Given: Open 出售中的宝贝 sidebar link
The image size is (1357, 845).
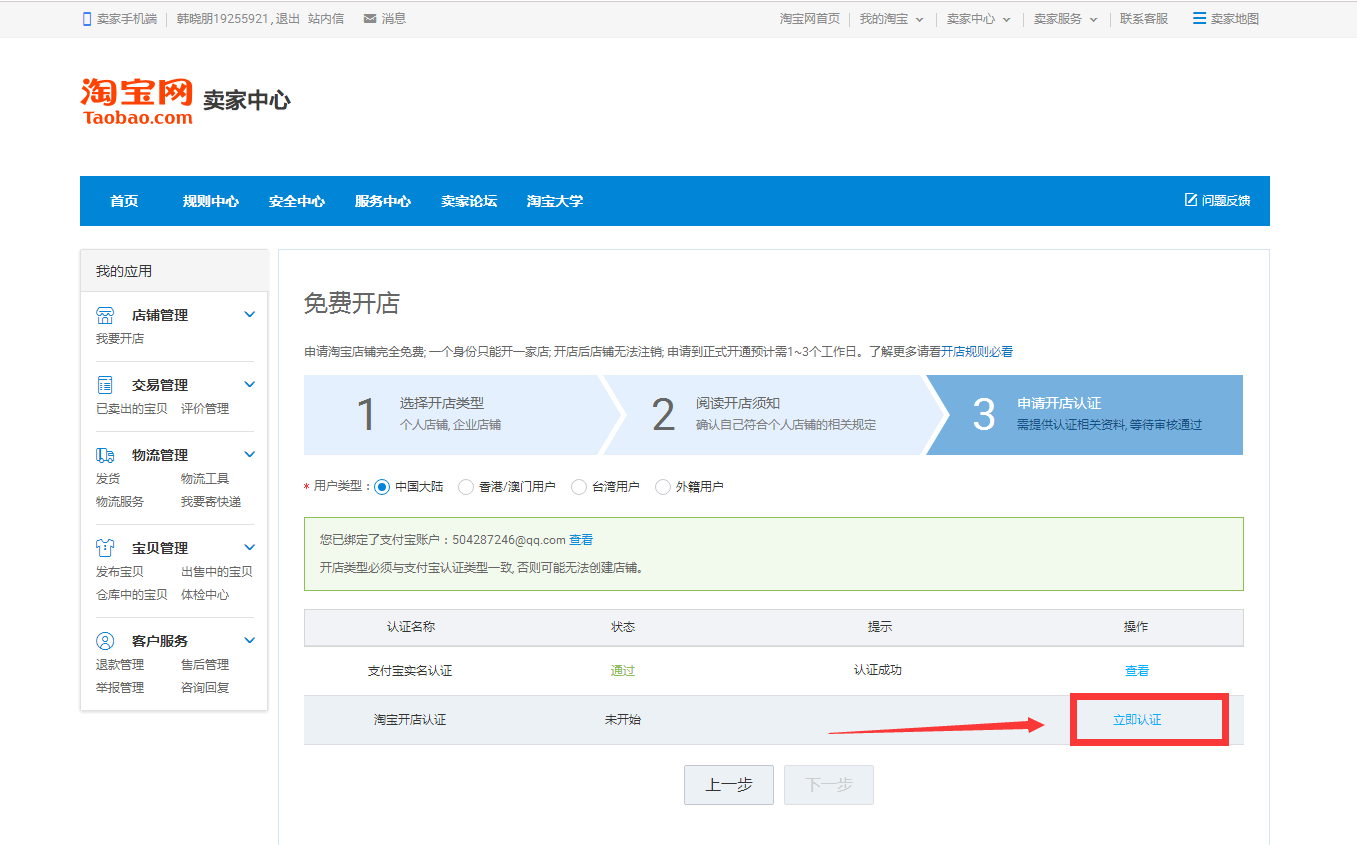Looking at the screenshot, I should pos(217,572).
